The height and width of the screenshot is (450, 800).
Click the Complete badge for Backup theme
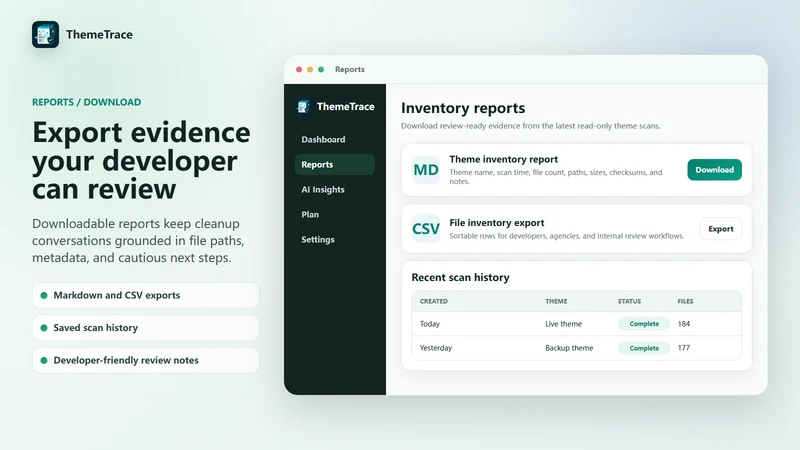644,348
